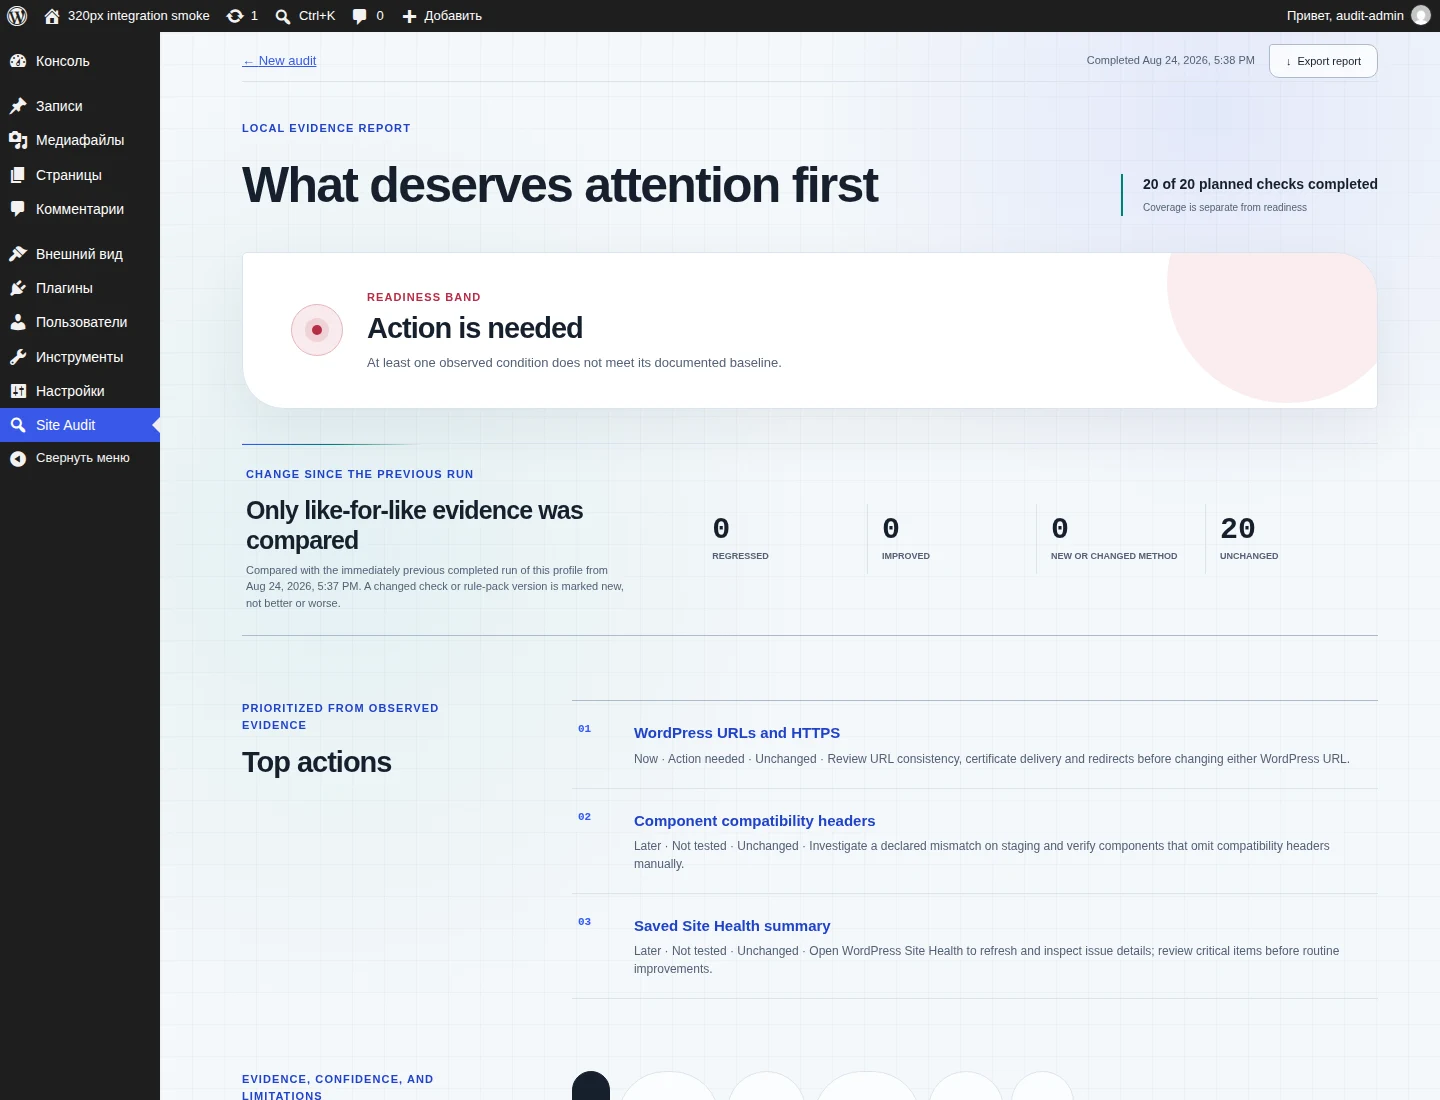Select Site Audit menu item
Screen dimensions: 1440x1100
[80, 425]
